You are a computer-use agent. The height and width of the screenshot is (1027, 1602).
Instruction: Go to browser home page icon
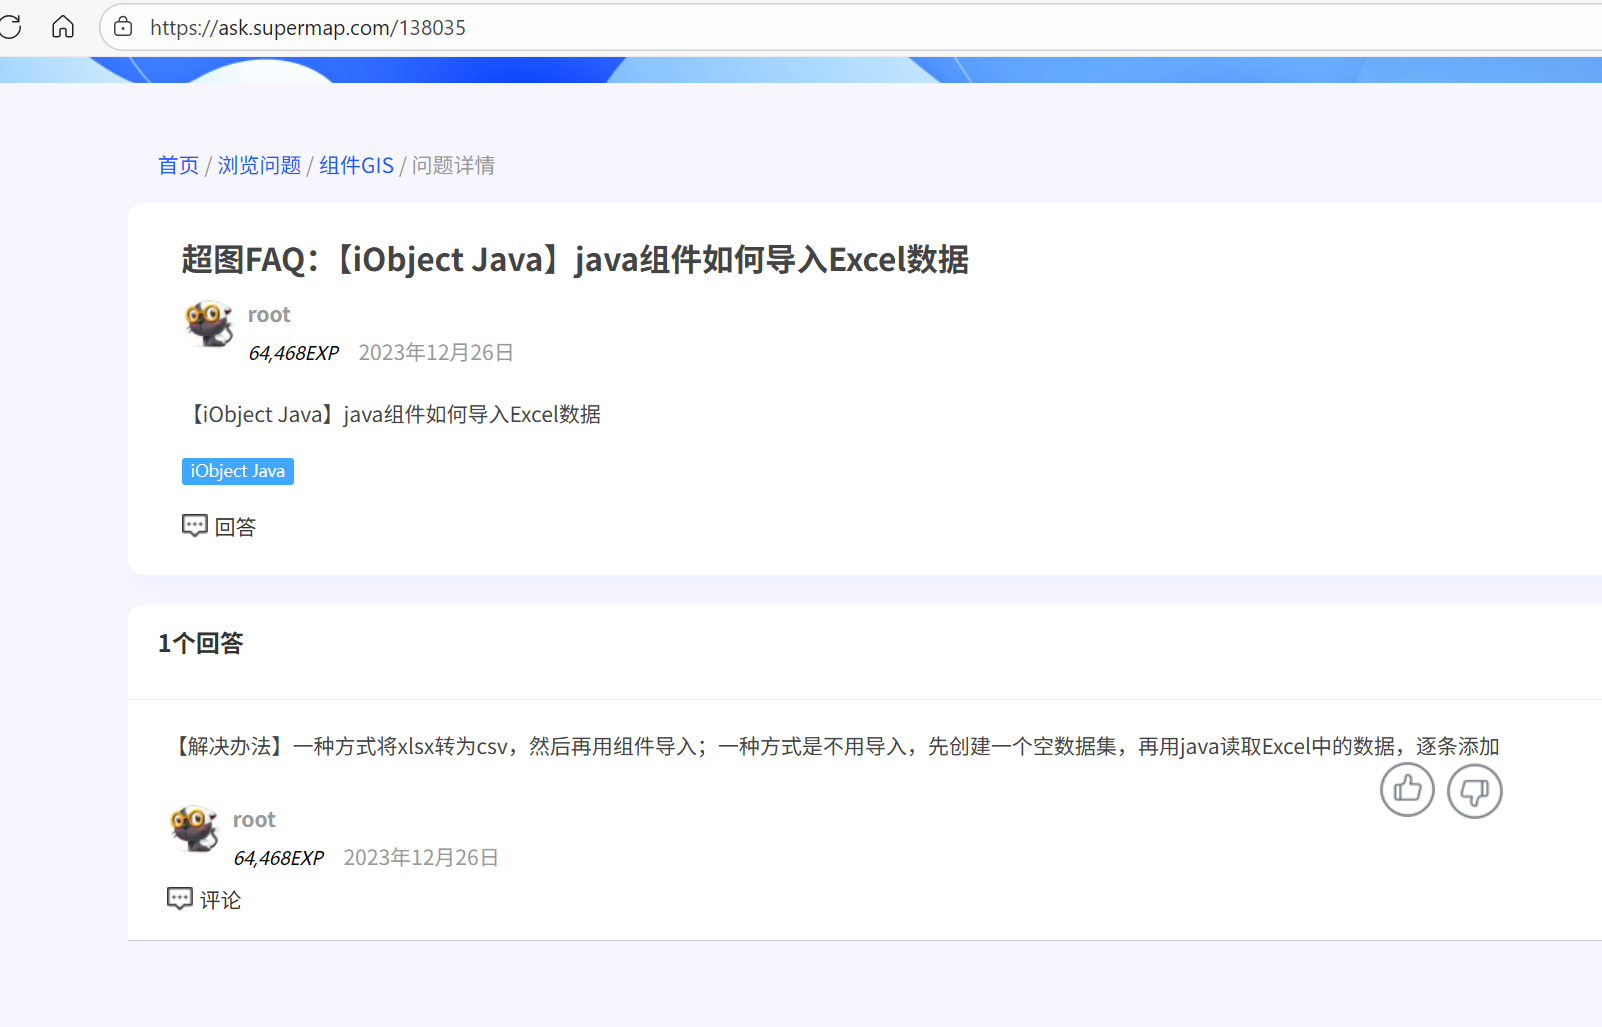(x=63, y=27)
